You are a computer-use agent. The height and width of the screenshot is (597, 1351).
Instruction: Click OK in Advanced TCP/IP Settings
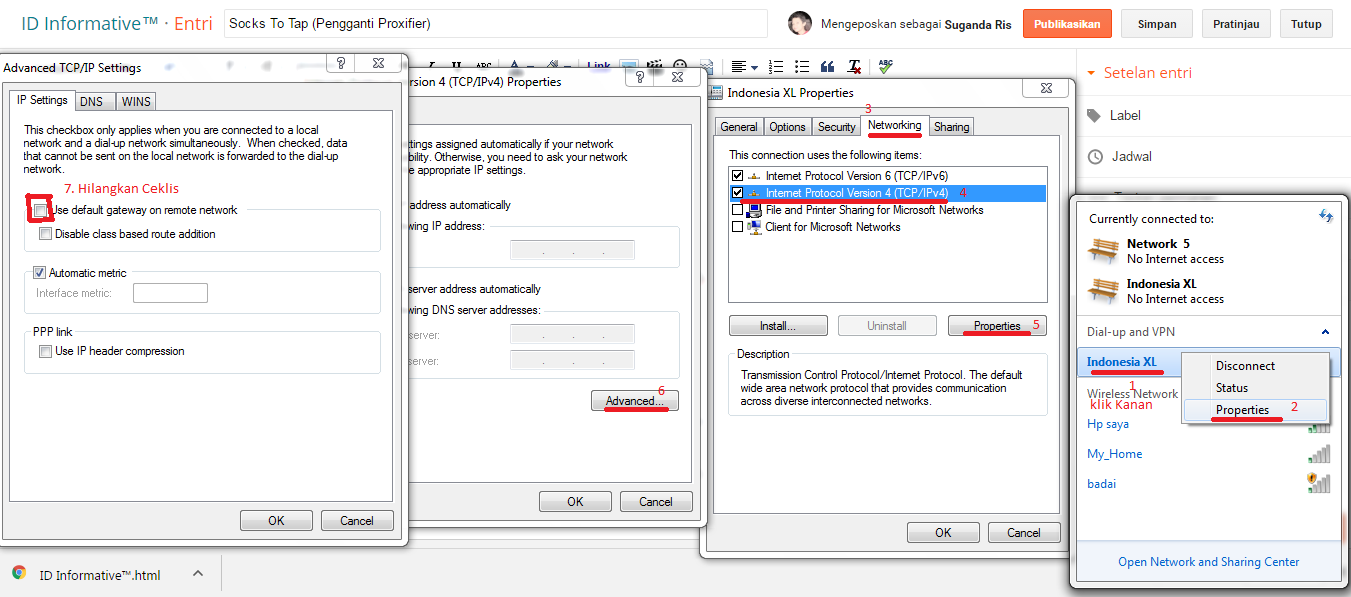(276, 521)
